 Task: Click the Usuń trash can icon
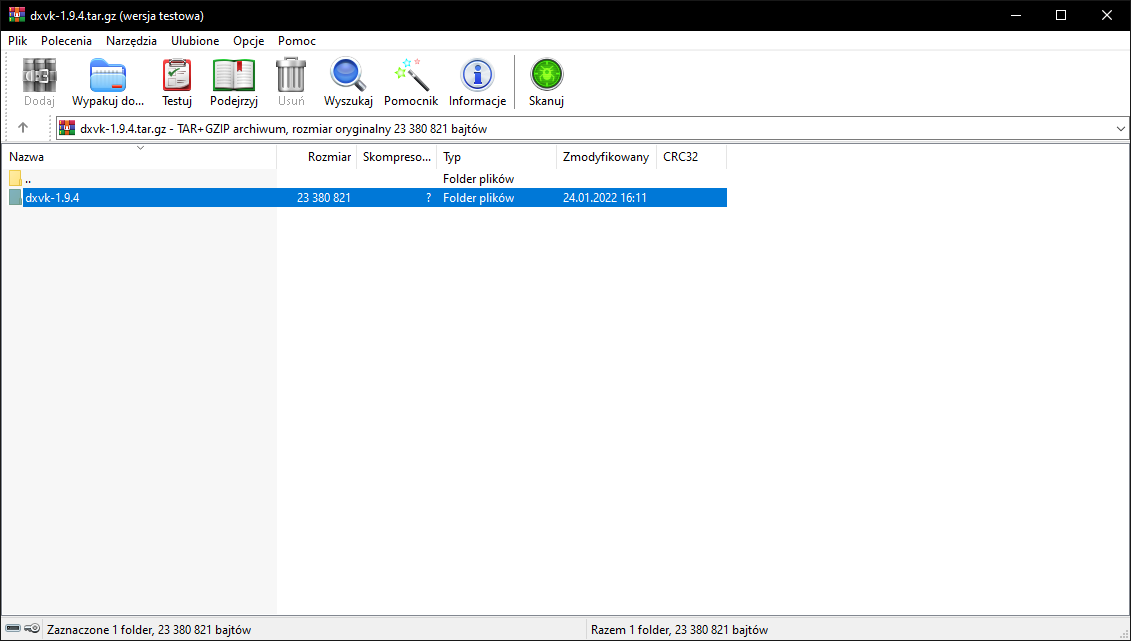click(291, 75)
